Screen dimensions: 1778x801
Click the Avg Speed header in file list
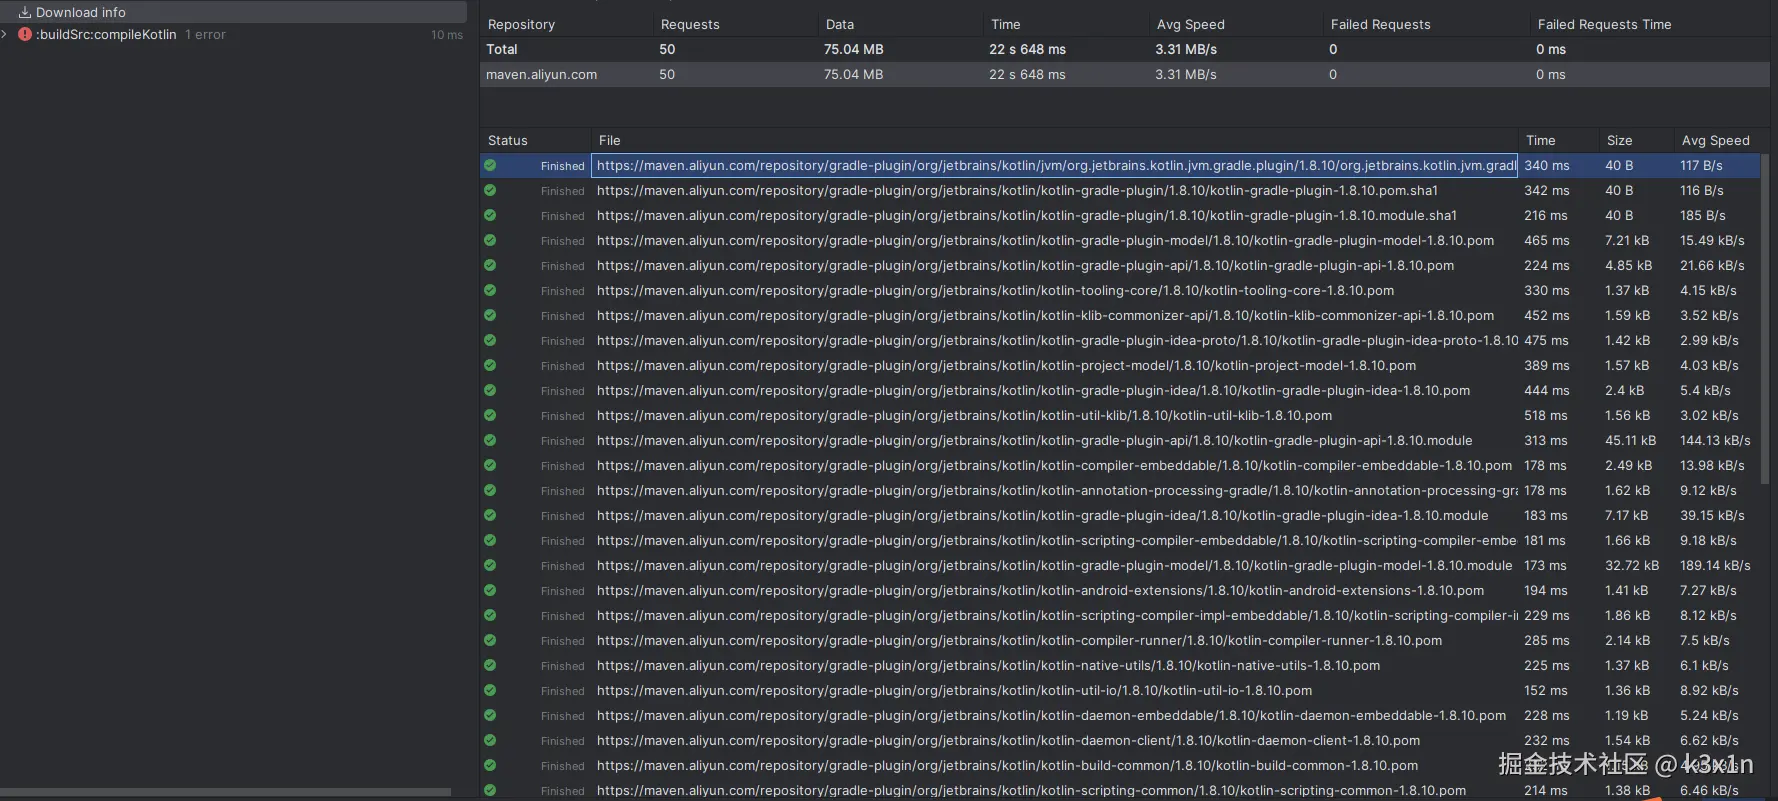[x=1716, y=140]
